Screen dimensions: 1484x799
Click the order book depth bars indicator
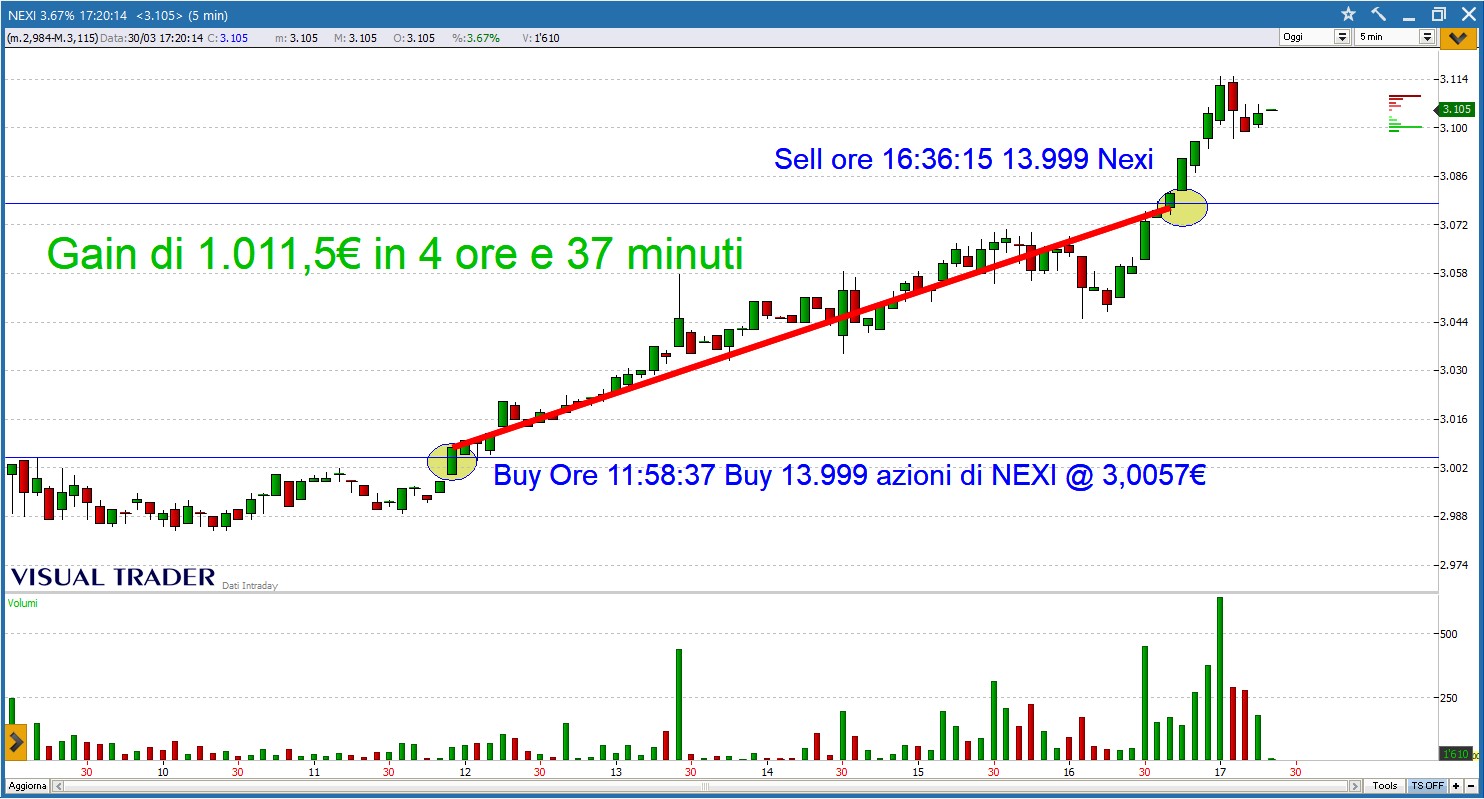[x=1404, y=111]
